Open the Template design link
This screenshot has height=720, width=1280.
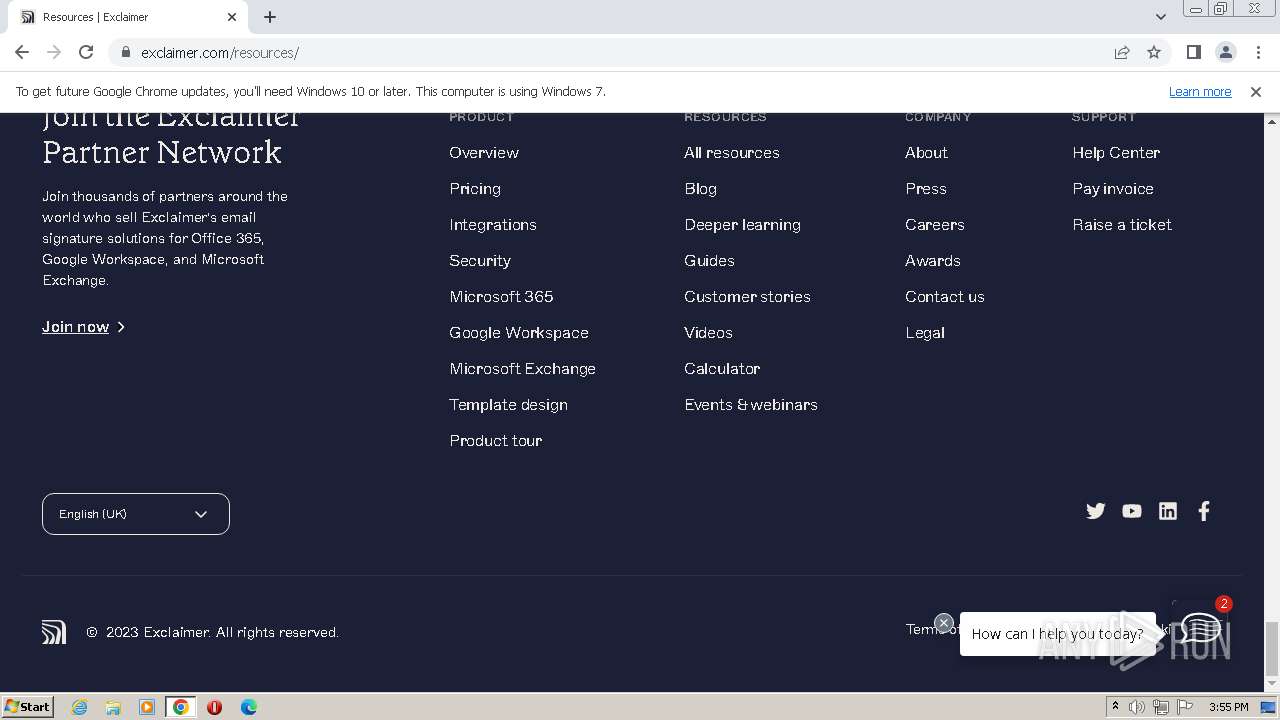[509, 405]
